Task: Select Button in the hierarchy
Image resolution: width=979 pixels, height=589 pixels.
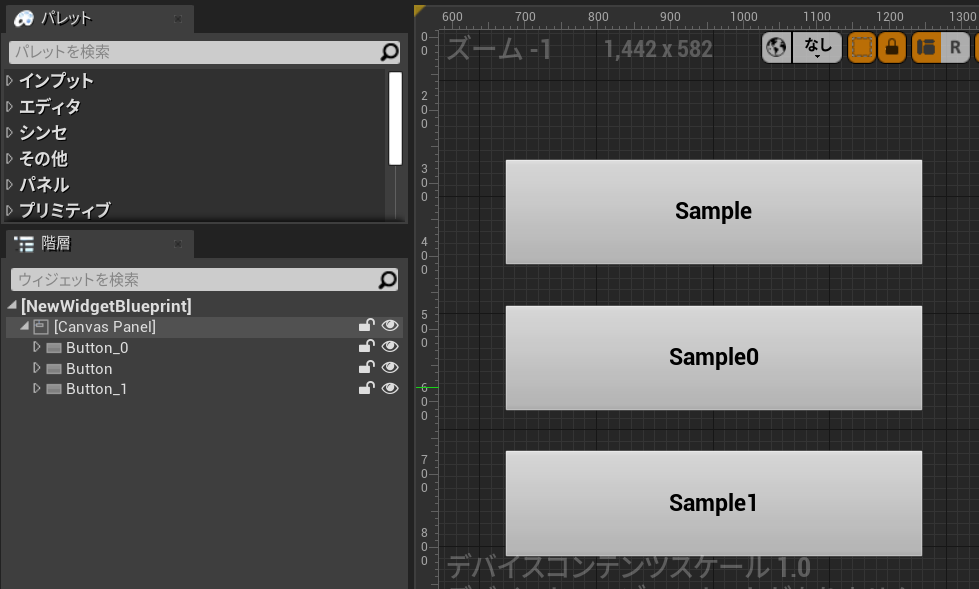Action: 89,369
